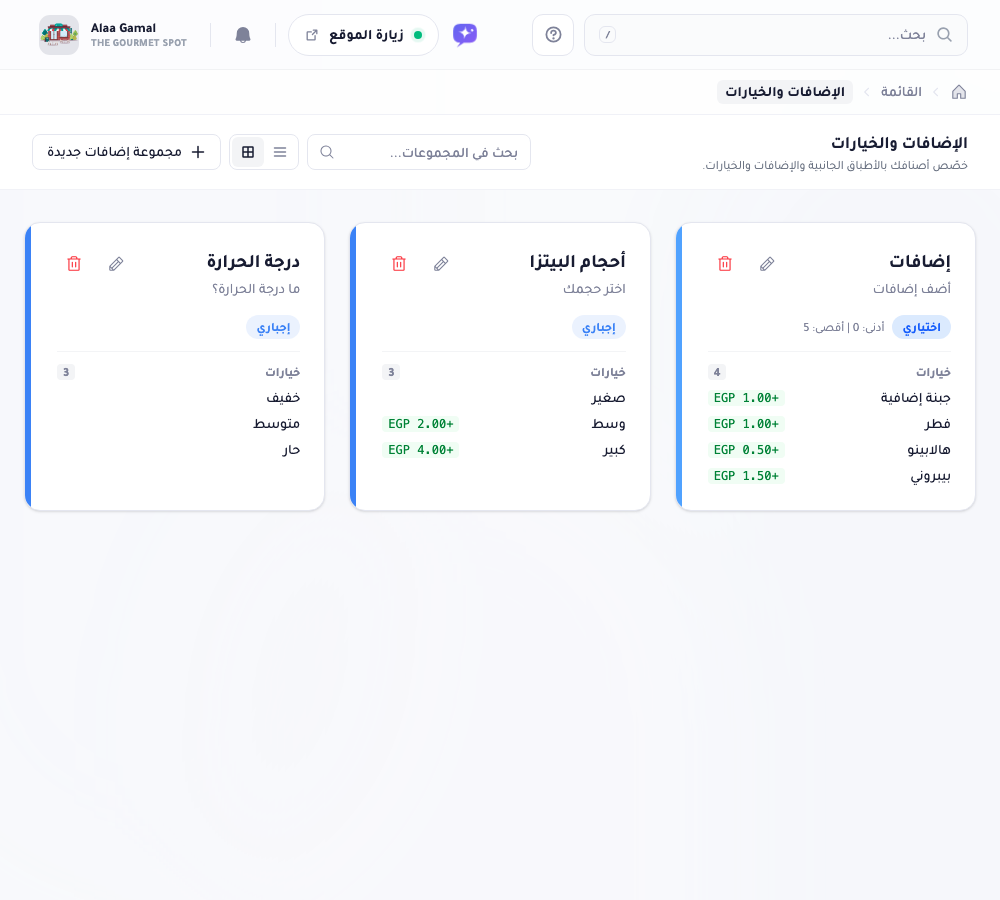Select the فطر option
The height and width of the screenshot is (900, 1000).
tap(938, 424)
